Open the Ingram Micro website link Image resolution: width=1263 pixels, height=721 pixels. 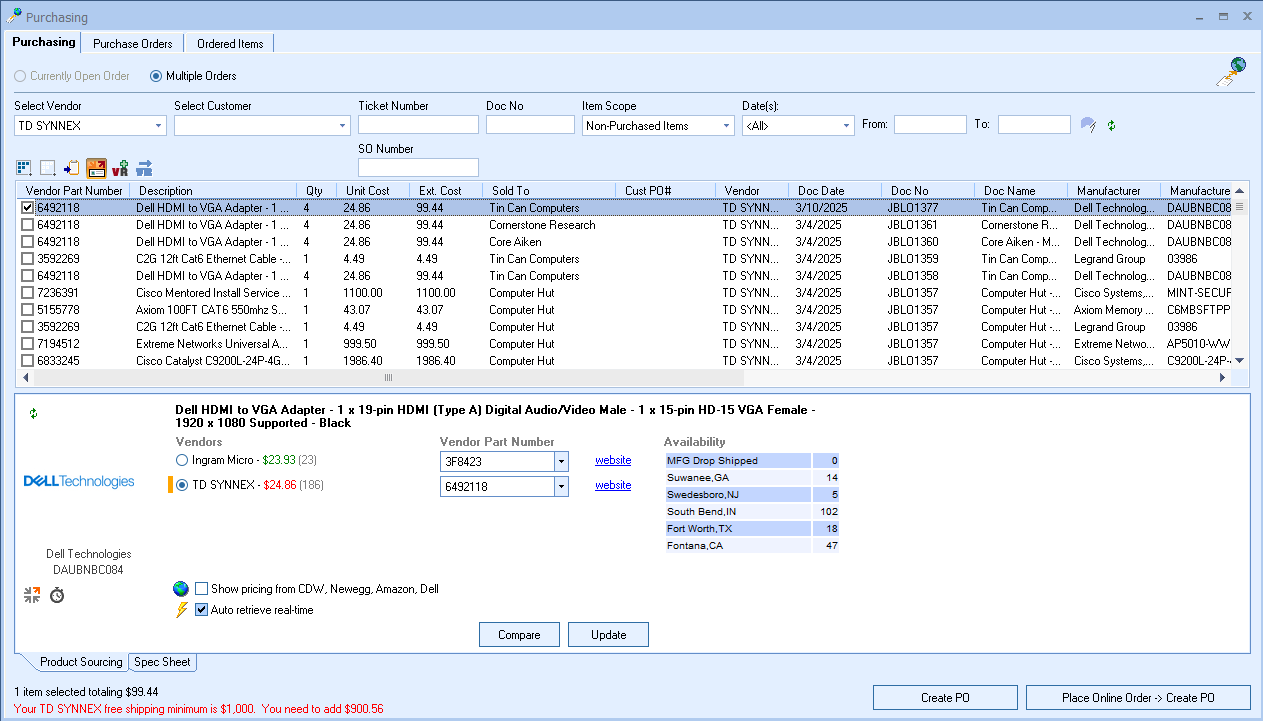[x=613, y=460]
